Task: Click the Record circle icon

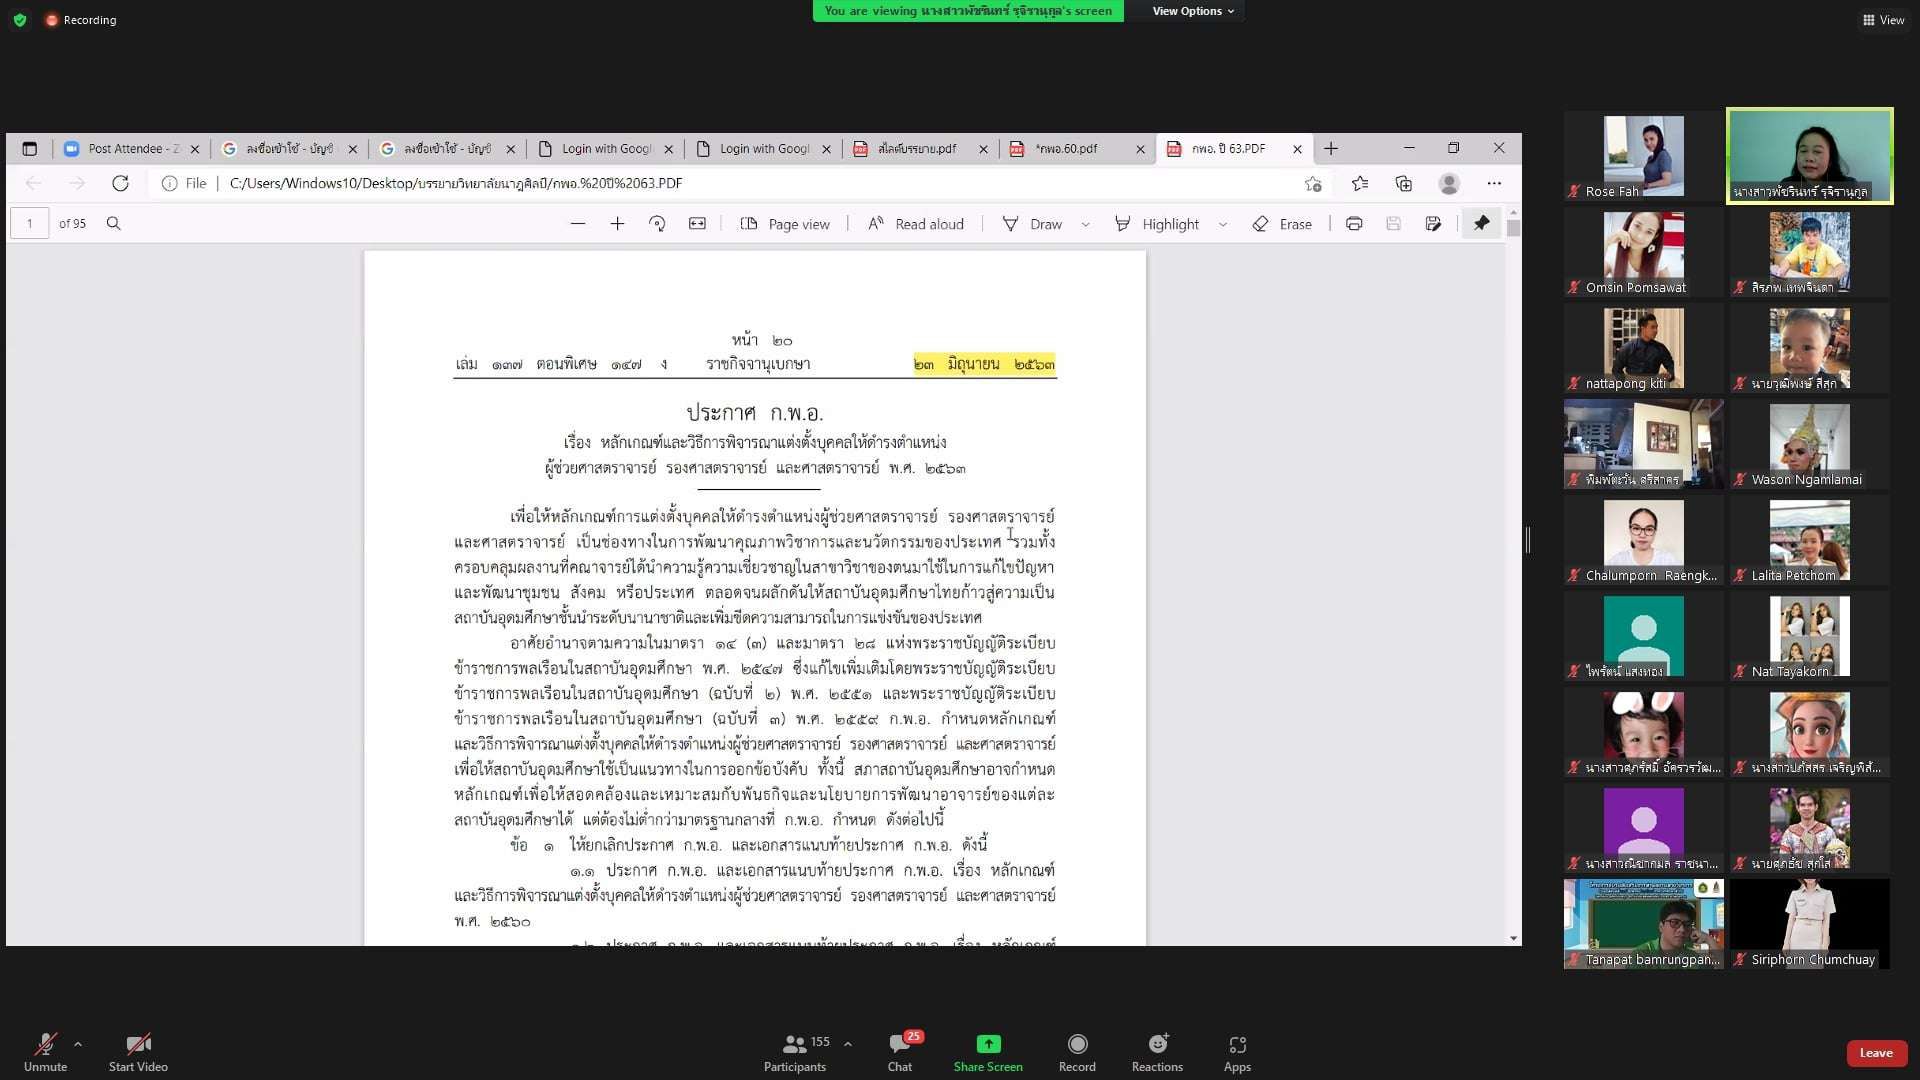Action: [1077, 1044]
